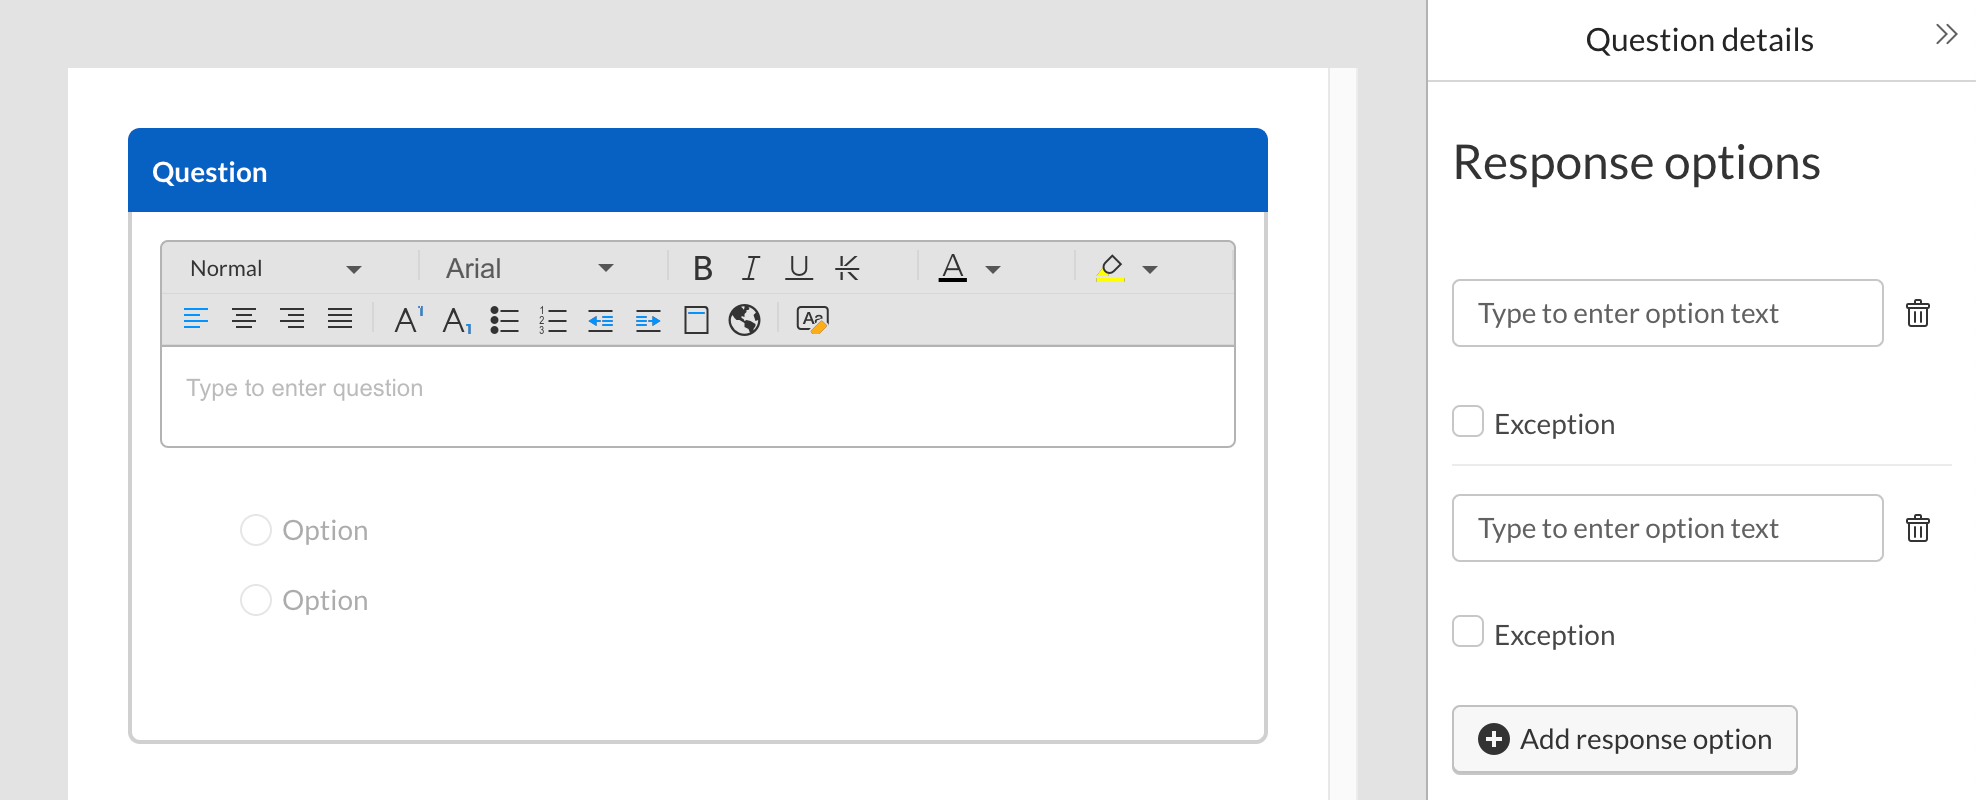1976x800 pixels.
Task: Delete the second response option
Action: [1917, 529]
